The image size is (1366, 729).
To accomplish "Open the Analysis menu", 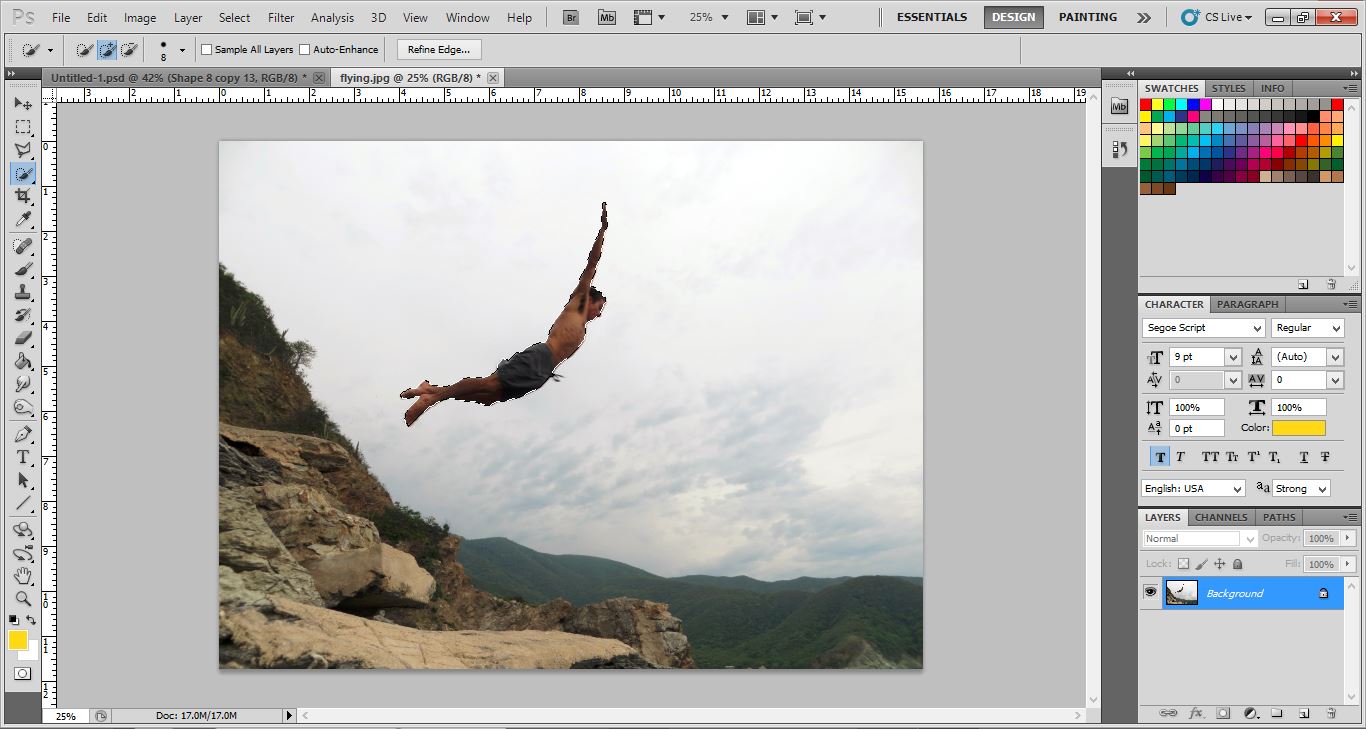I will coord(332,17).
